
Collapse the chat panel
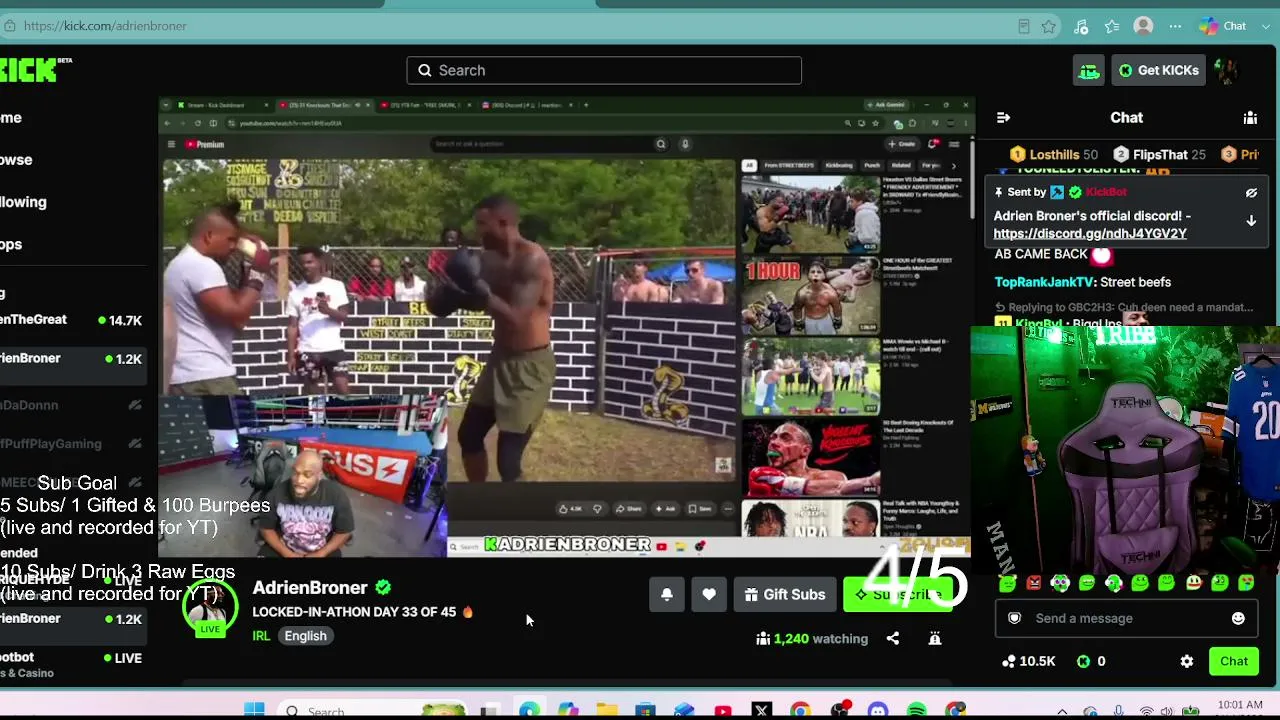(x=1003, y=118)
